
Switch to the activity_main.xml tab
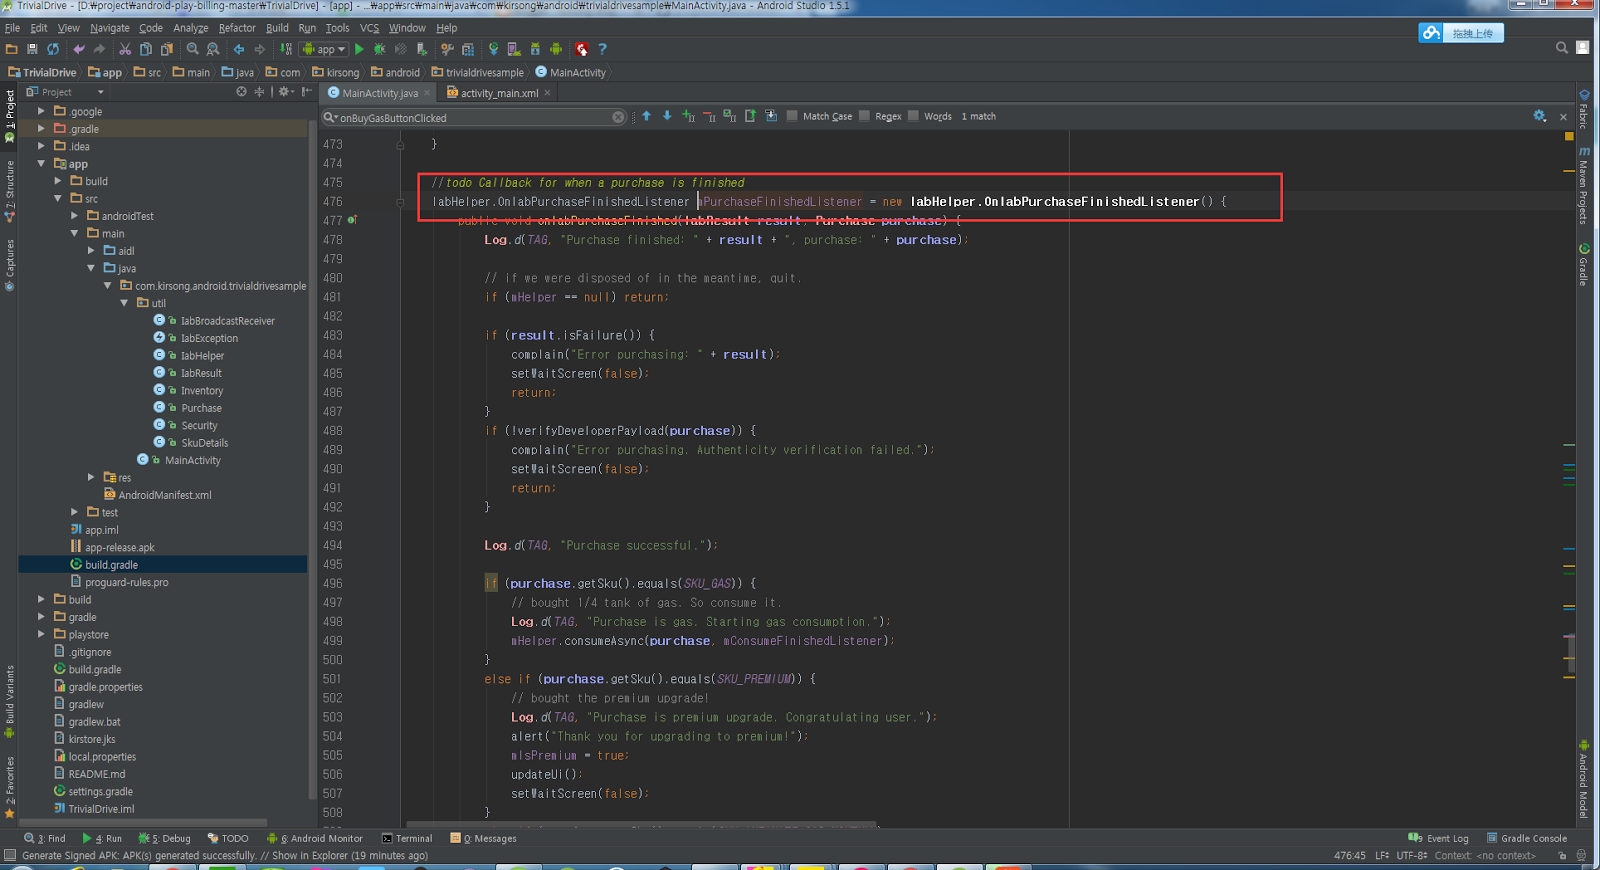tap(498, 93)
